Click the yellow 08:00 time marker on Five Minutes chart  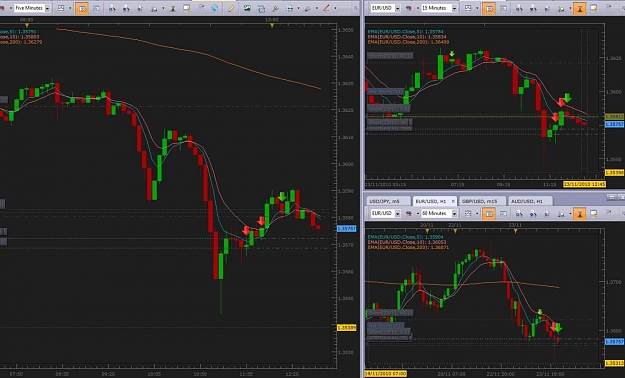(27, 25)
